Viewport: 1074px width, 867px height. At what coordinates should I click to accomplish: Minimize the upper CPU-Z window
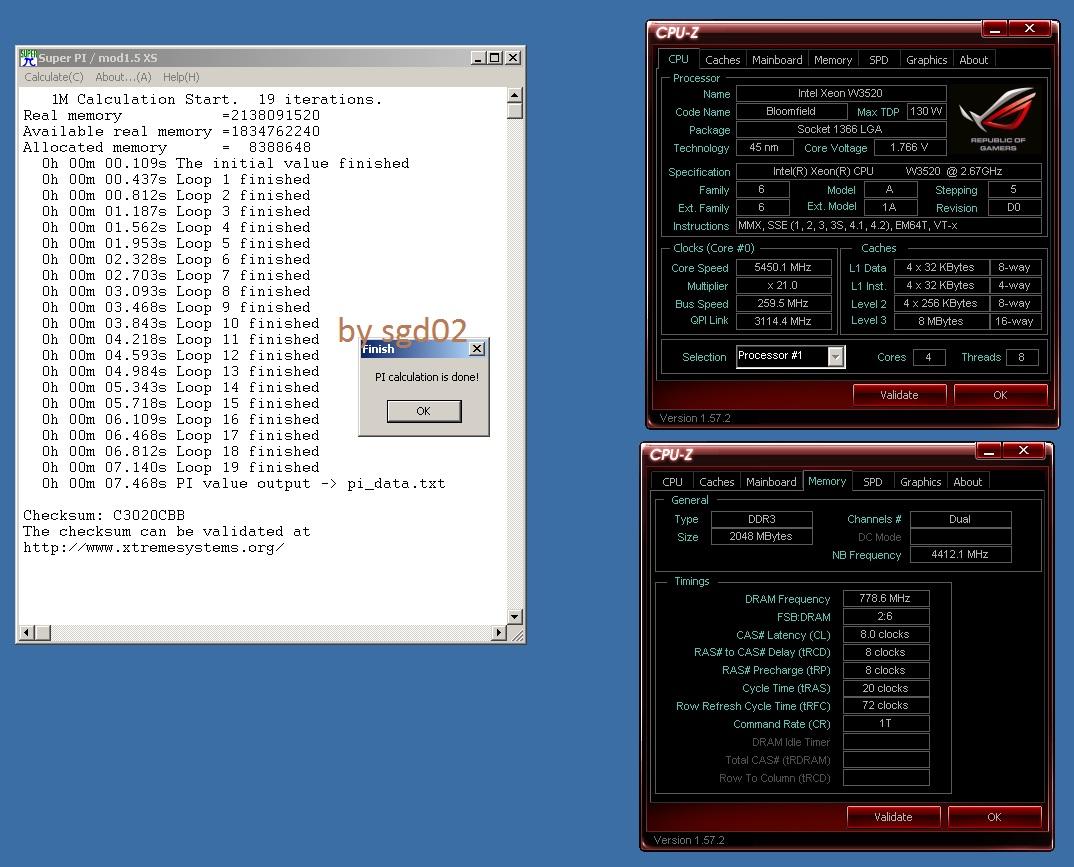click(x=995, y=29)
